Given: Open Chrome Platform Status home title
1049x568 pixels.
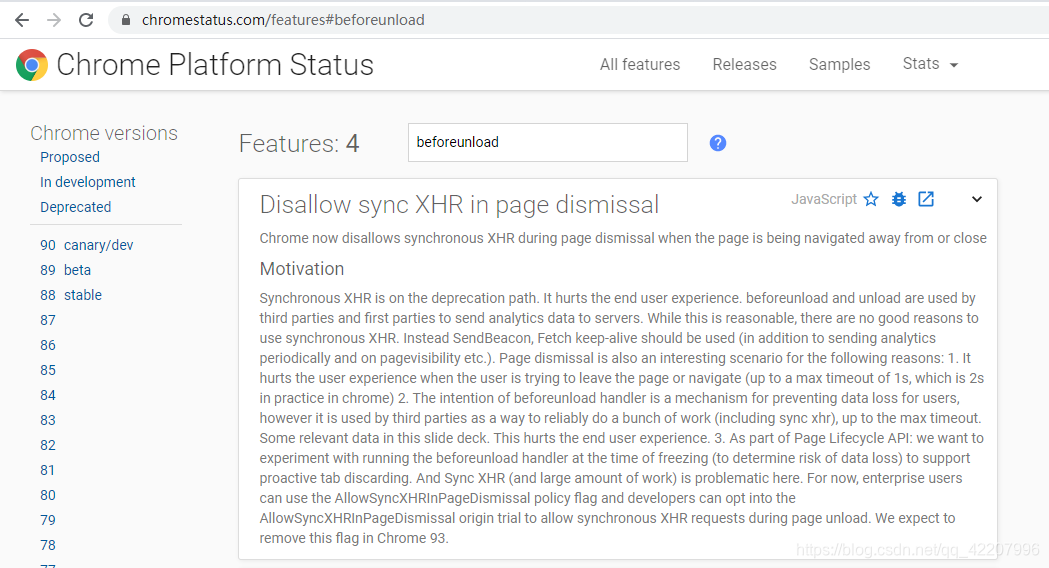Looking at the screenshot, I should pos(215,65).
